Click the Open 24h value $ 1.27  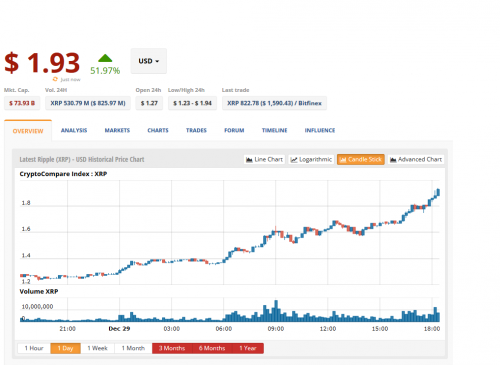click(149, 103)
